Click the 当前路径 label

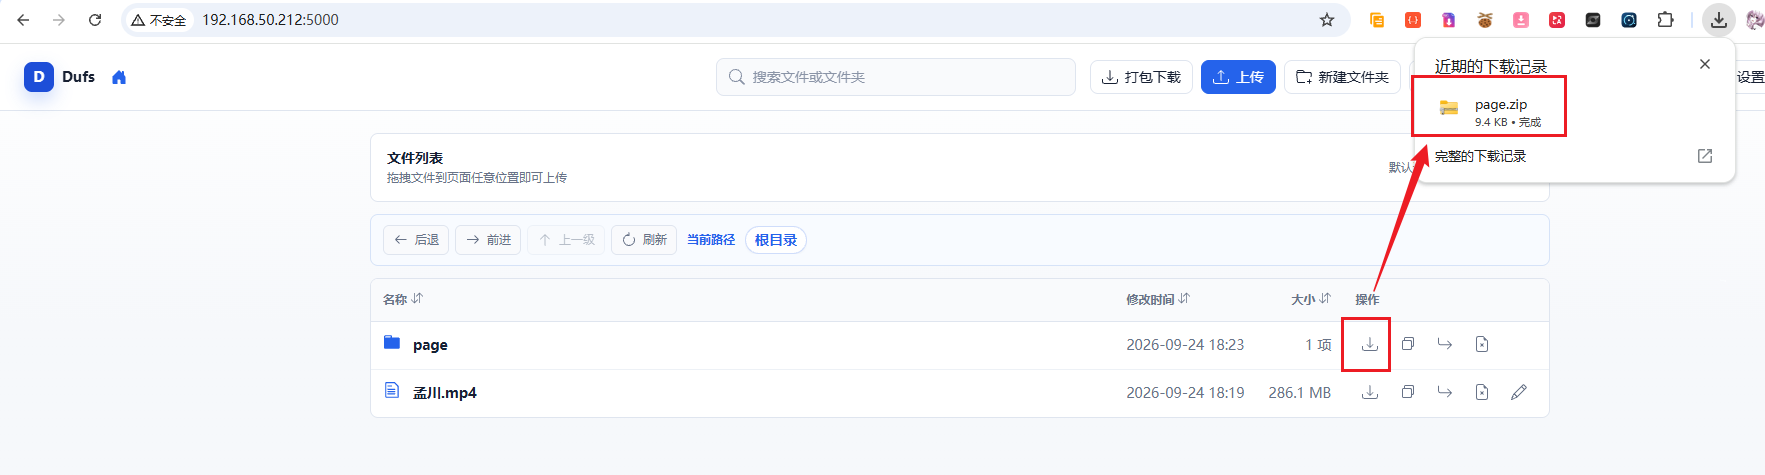pos(711,240)
